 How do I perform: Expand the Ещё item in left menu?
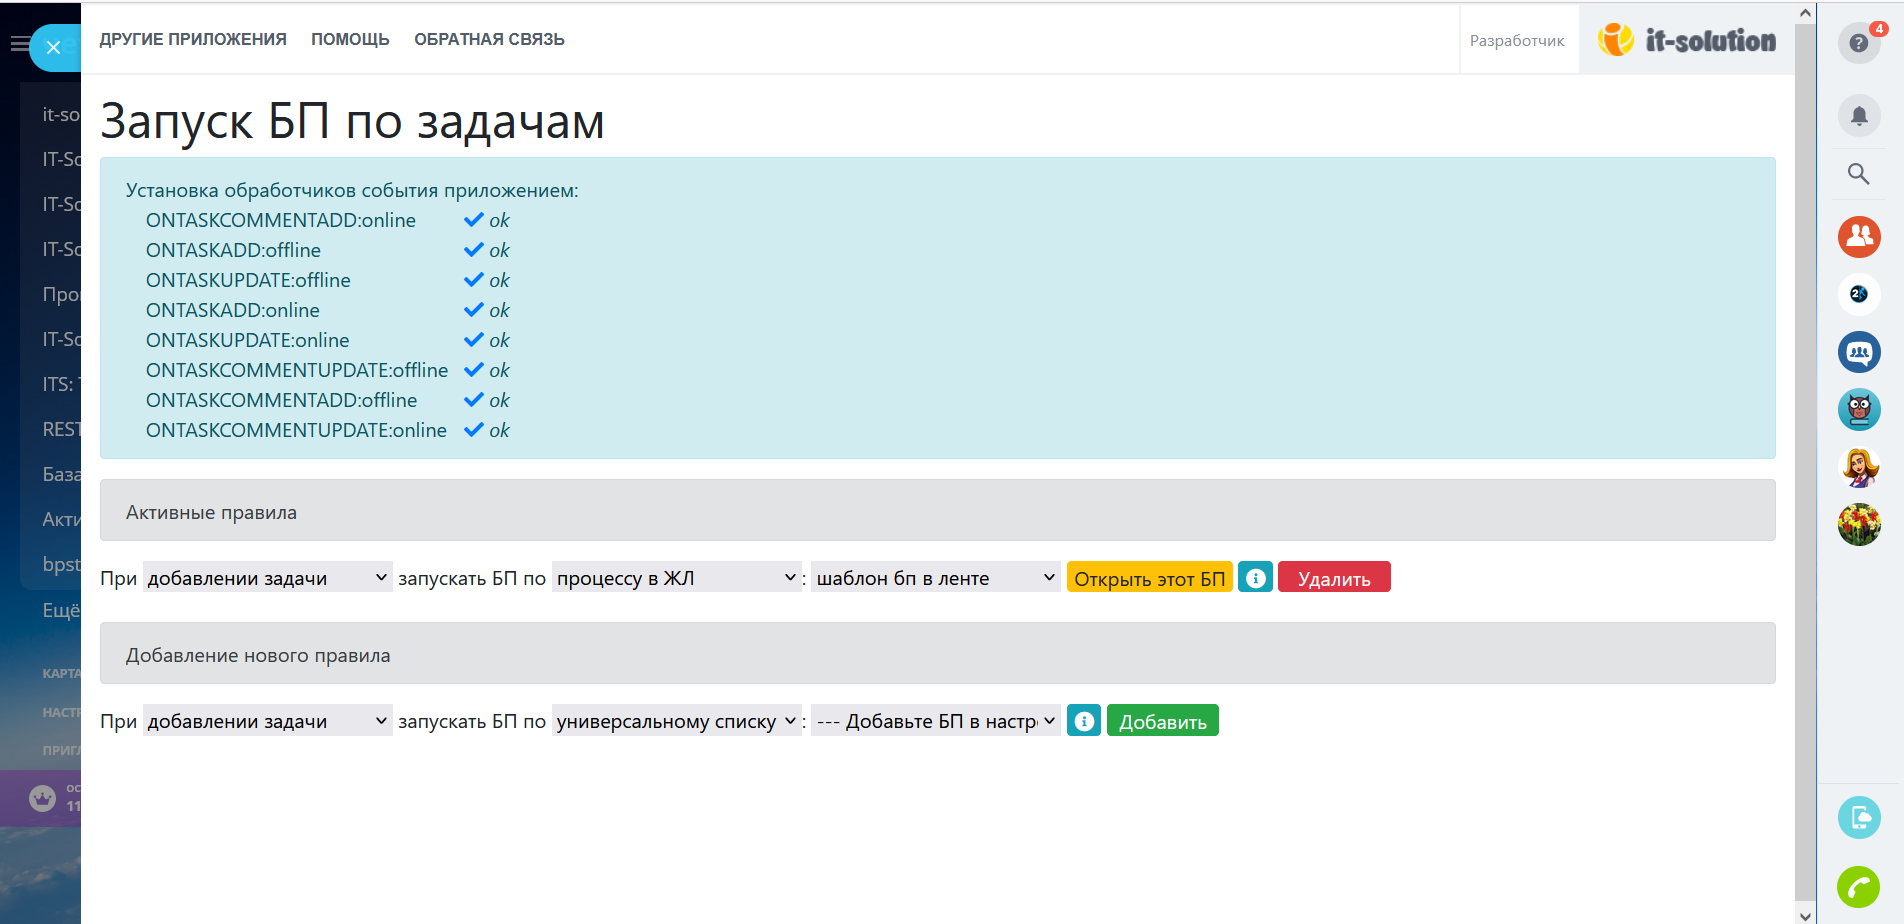coord(60,609)
